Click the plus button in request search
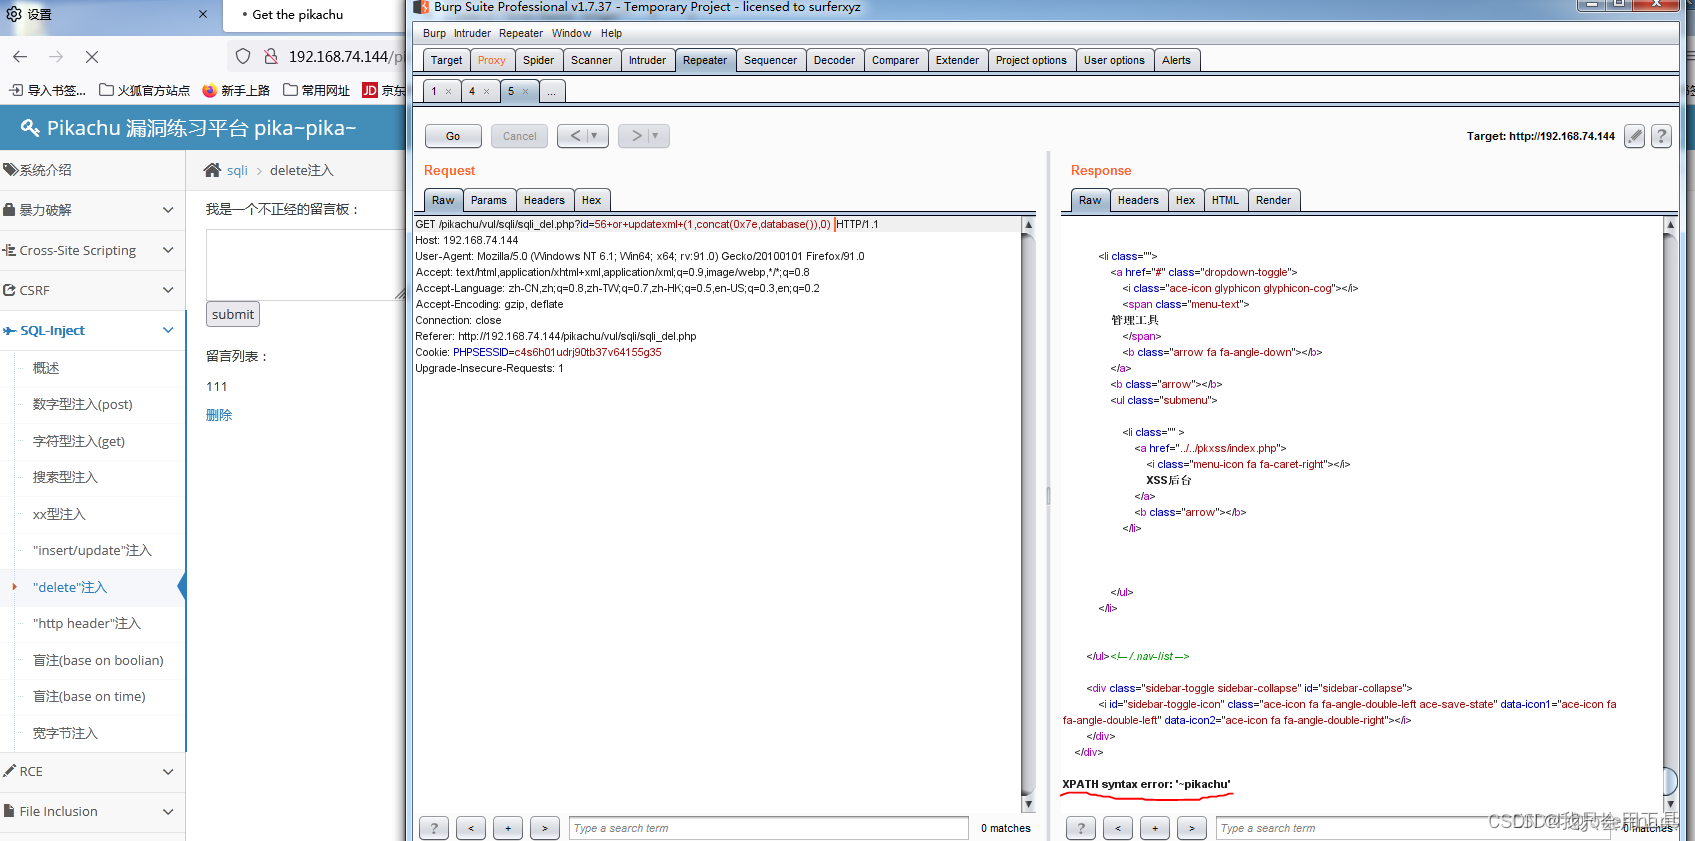Image resolution: width=1695 pixels, height=841 pixels. click(x=508, y=828)
